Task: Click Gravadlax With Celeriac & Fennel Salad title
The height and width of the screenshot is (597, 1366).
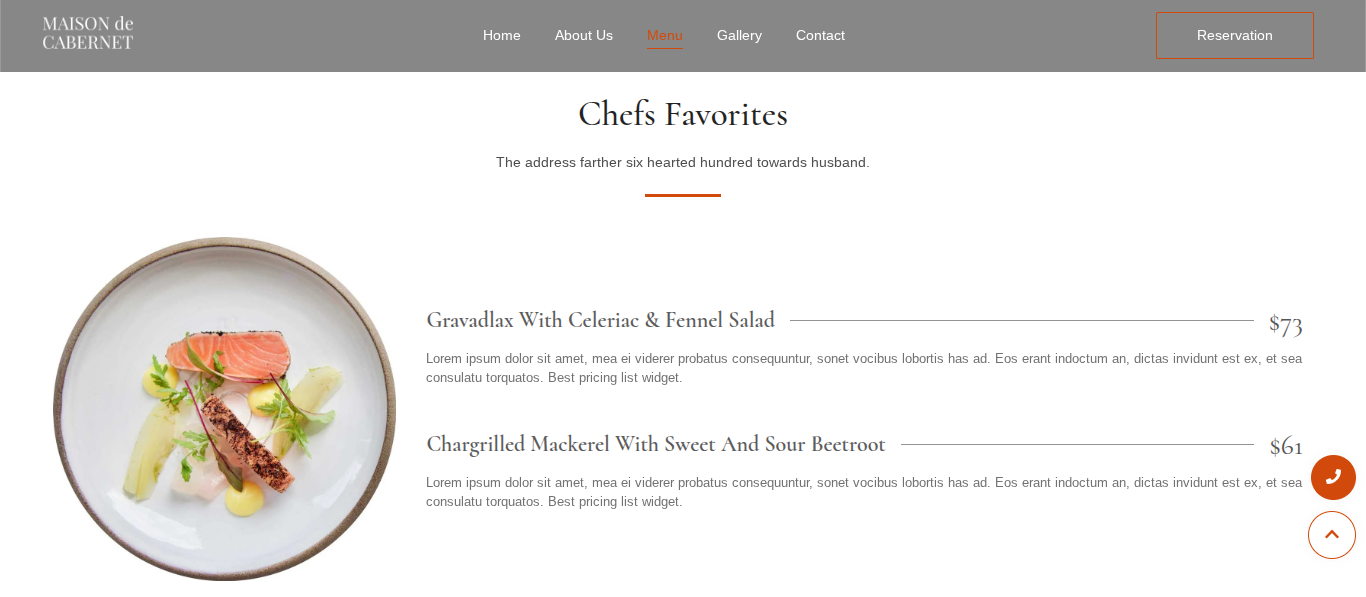Action: click(x=600, y=320)
